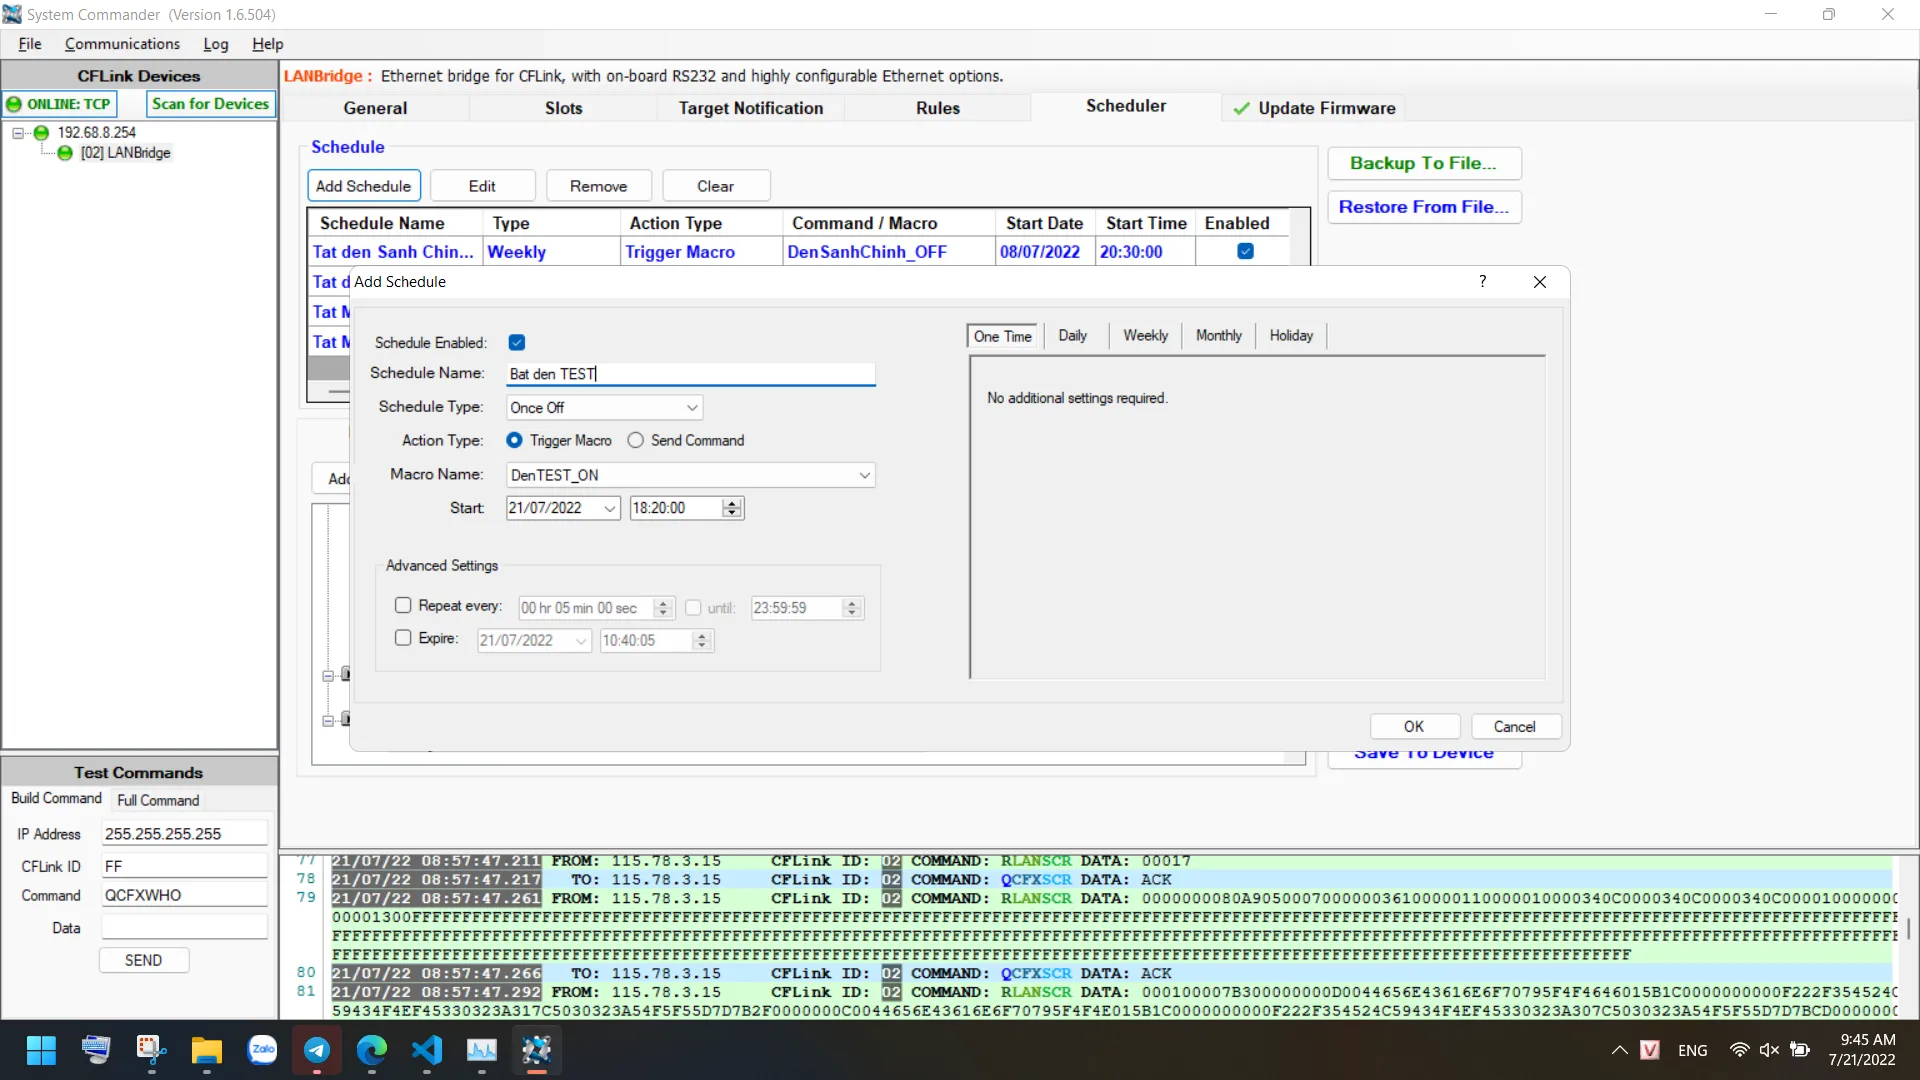Switch to the Weekly tab
The image size is (1920, 1080).
pyautogui.click(x=1145, y=336)
